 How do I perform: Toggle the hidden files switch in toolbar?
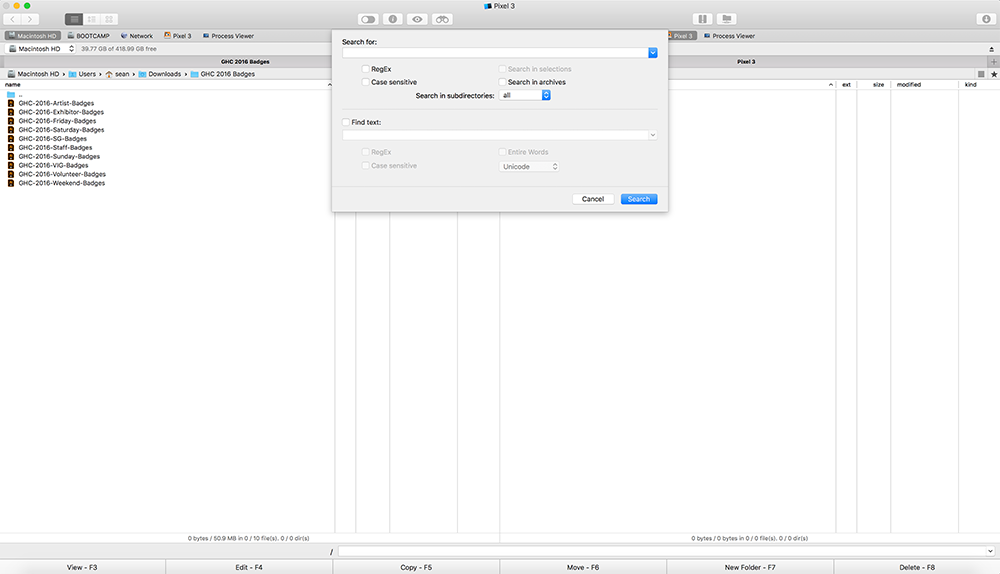(368, 19)
